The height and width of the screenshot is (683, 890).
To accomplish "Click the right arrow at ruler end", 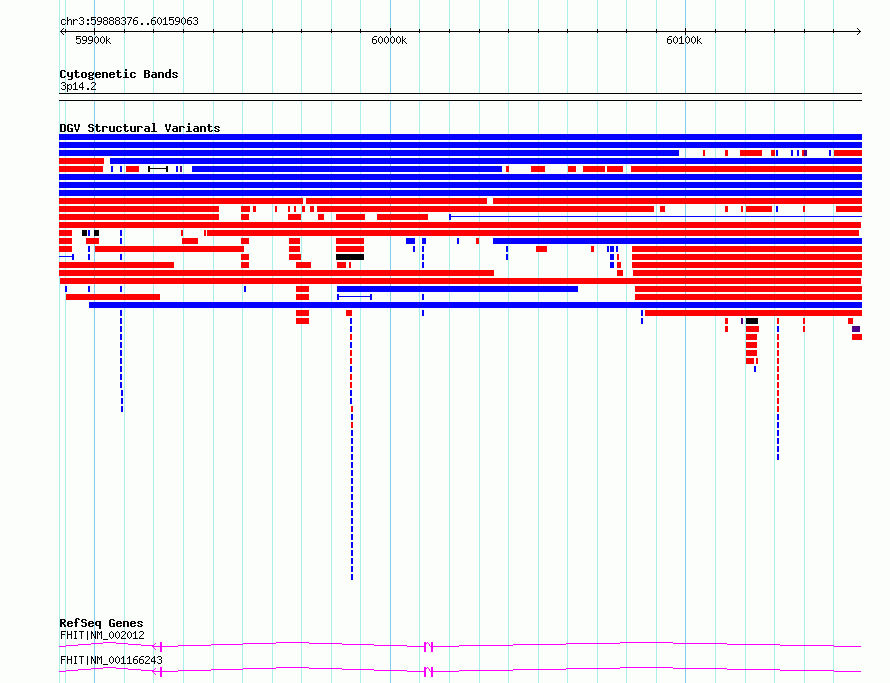I will (858, 32).
